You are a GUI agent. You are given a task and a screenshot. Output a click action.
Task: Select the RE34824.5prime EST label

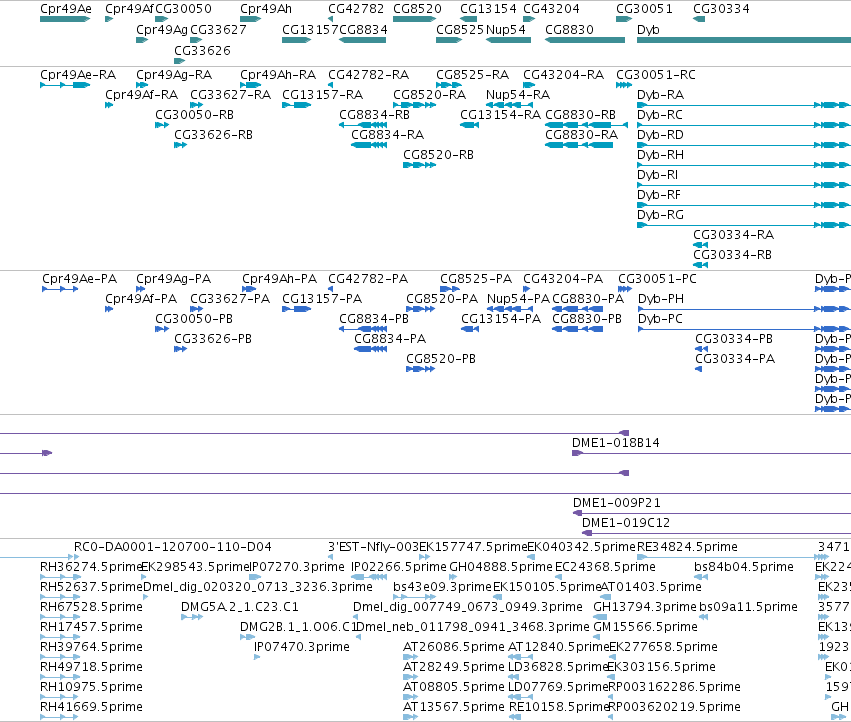[x=687, y=547]
